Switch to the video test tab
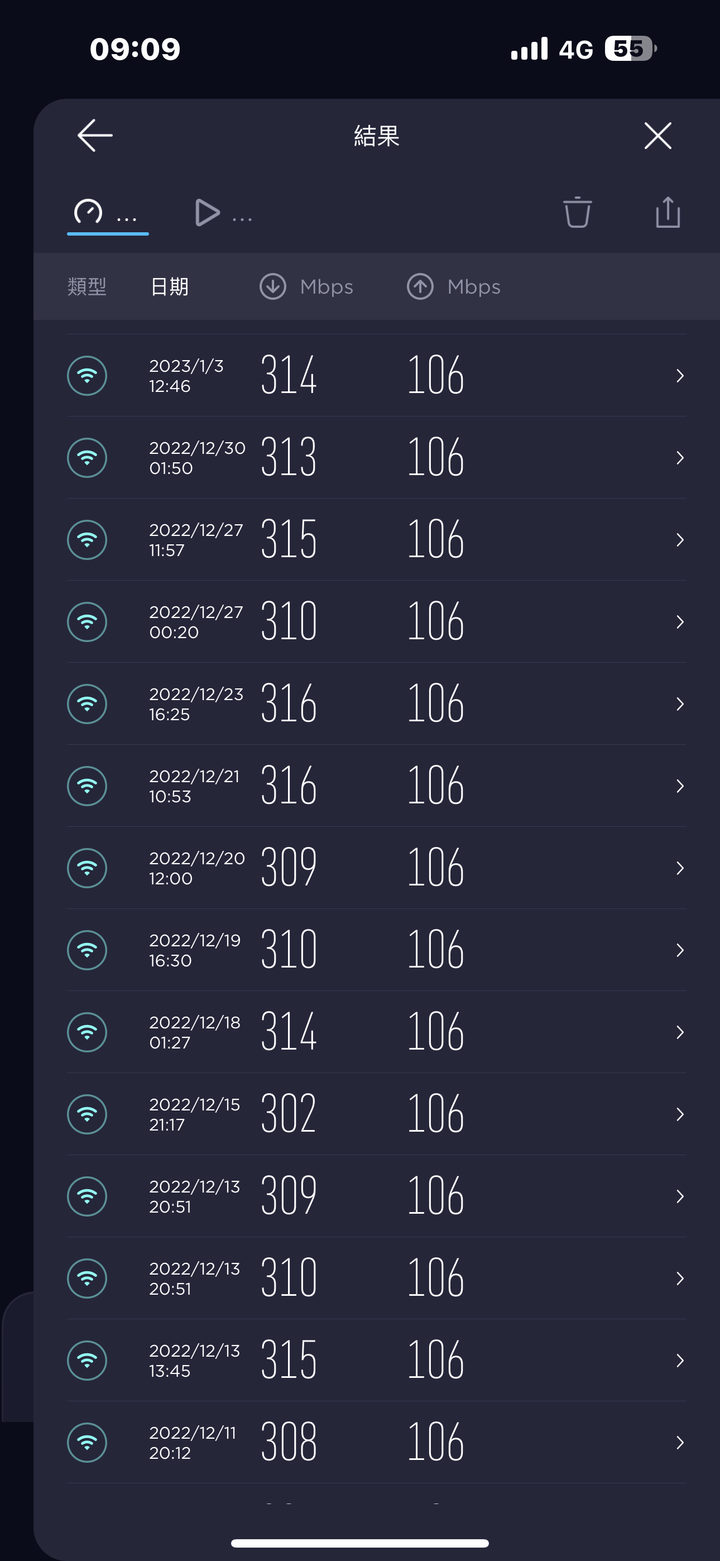 [x=223, y=213]
